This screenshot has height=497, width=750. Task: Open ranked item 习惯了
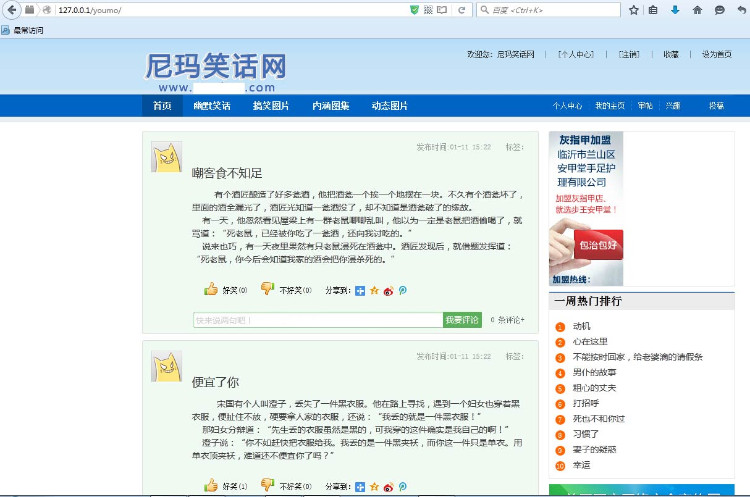[x=586, y=434]
